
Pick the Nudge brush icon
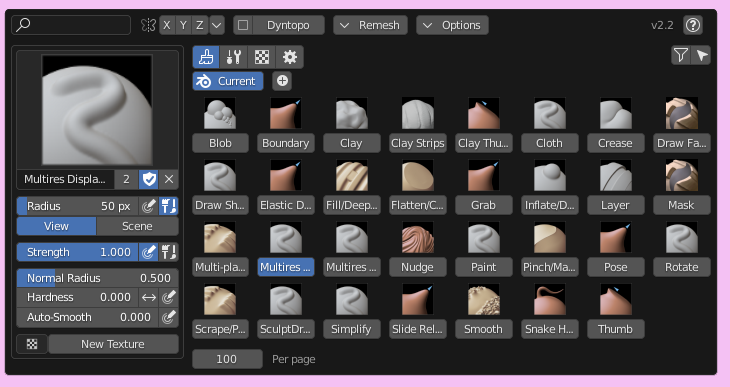point(418,238)
